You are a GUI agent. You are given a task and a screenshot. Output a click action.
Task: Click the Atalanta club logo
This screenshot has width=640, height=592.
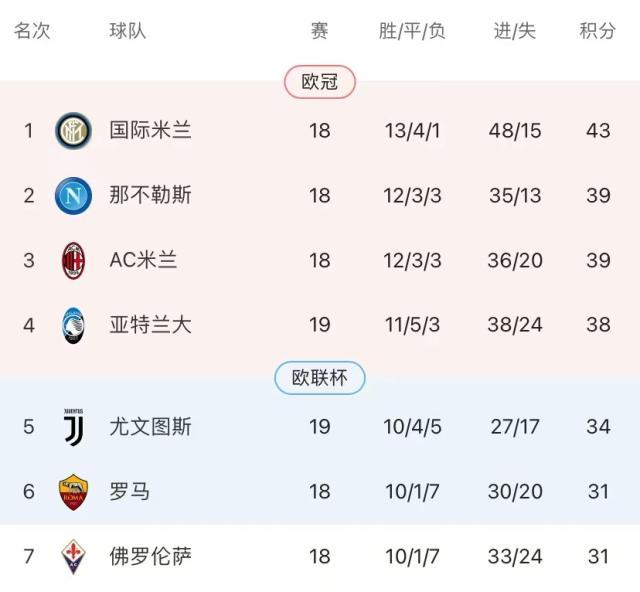point(73,325)
